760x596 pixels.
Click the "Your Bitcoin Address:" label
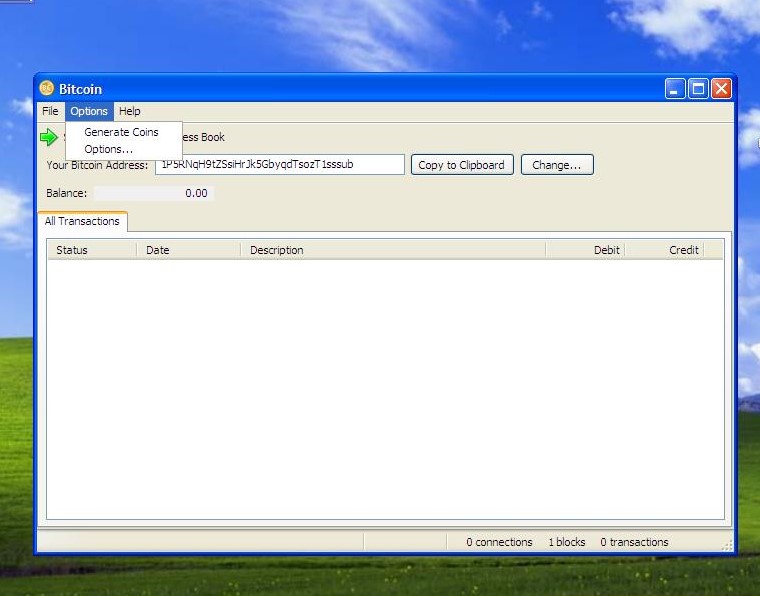[97, 165]
